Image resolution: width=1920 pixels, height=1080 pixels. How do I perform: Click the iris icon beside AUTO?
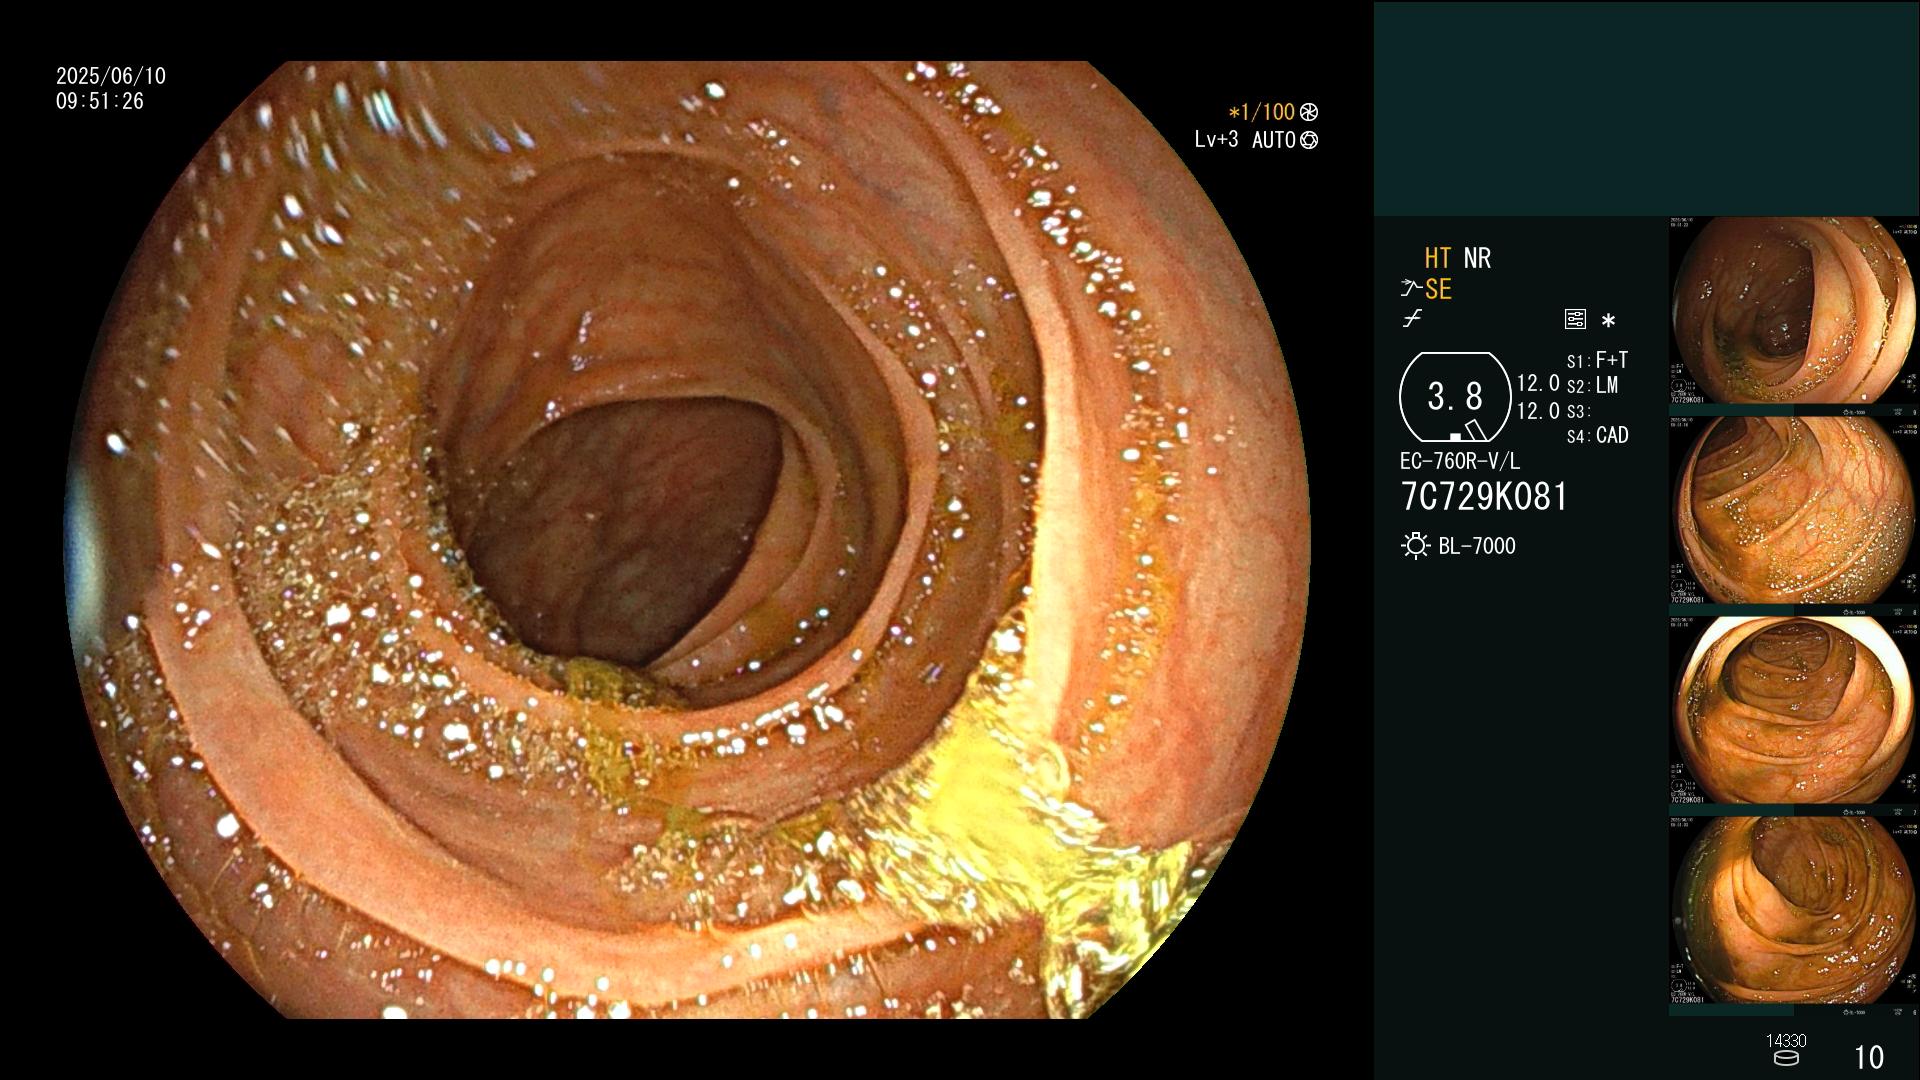[x=1309, y=140]
